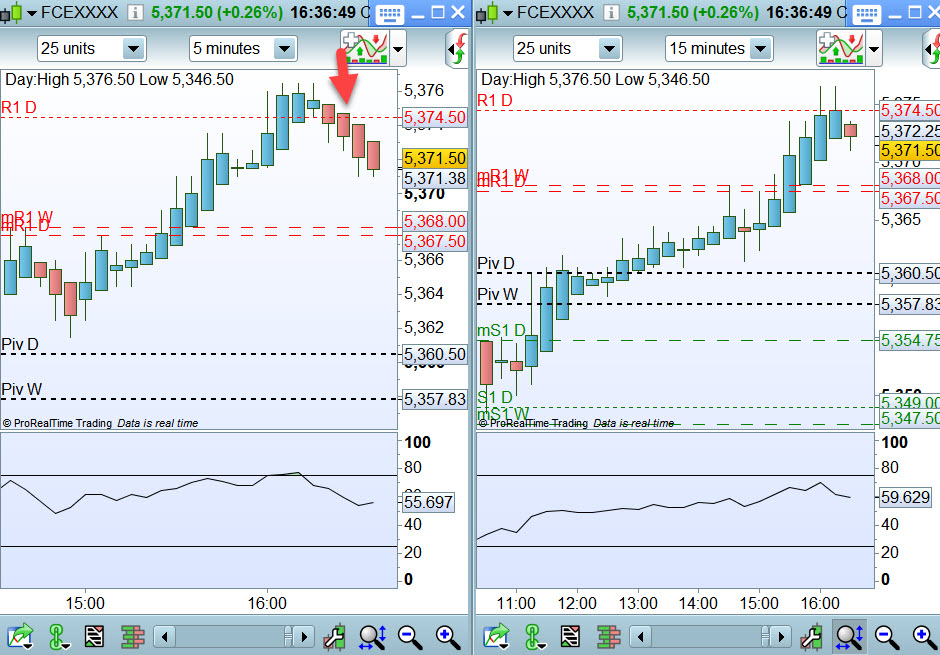Screen dimensions: 940x655
Task: Open order list icon in 5 minutes window
Action: [x=94, y=636]
